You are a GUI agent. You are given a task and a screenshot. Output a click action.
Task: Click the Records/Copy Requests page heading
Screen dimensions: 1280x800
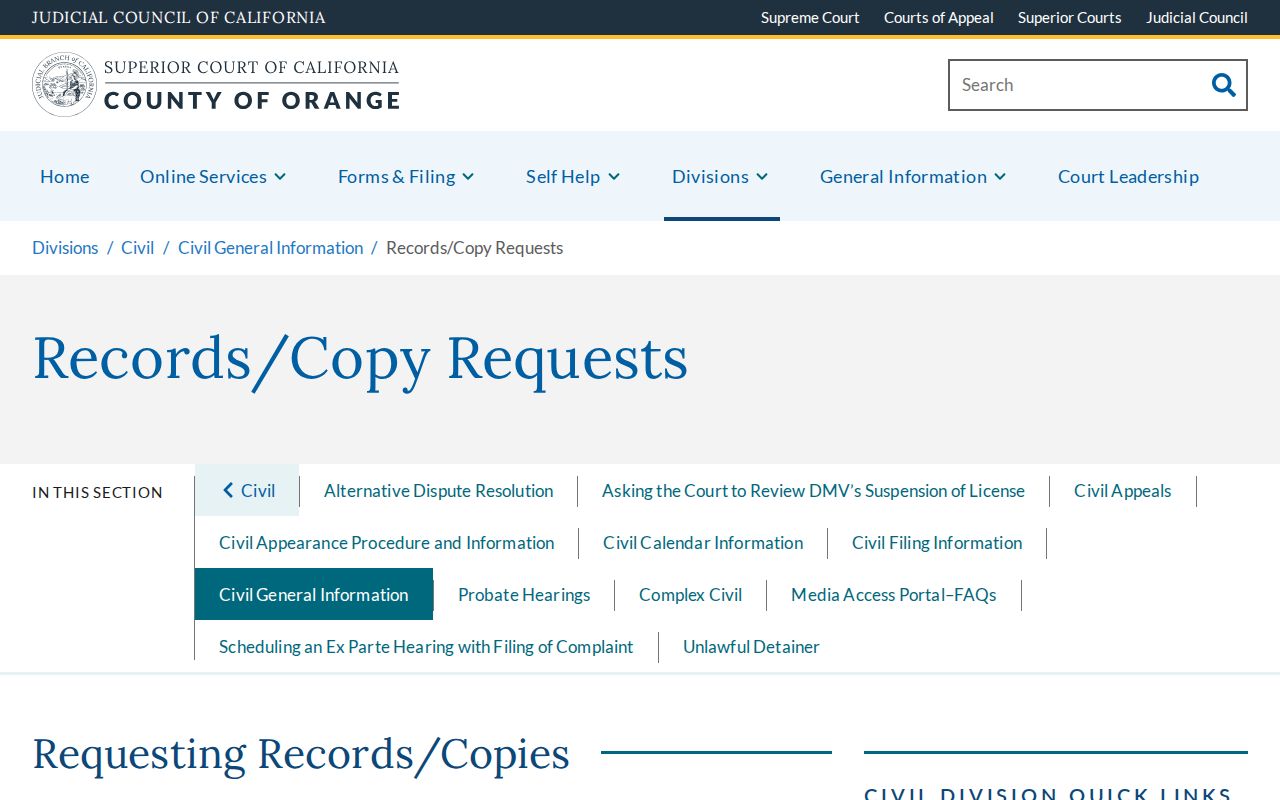(360, 358)
